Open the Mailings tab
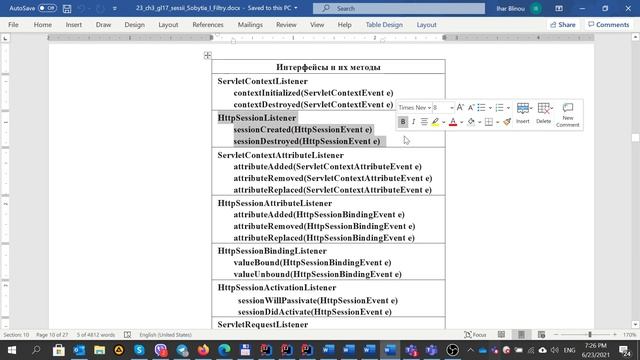 [250, 24]
